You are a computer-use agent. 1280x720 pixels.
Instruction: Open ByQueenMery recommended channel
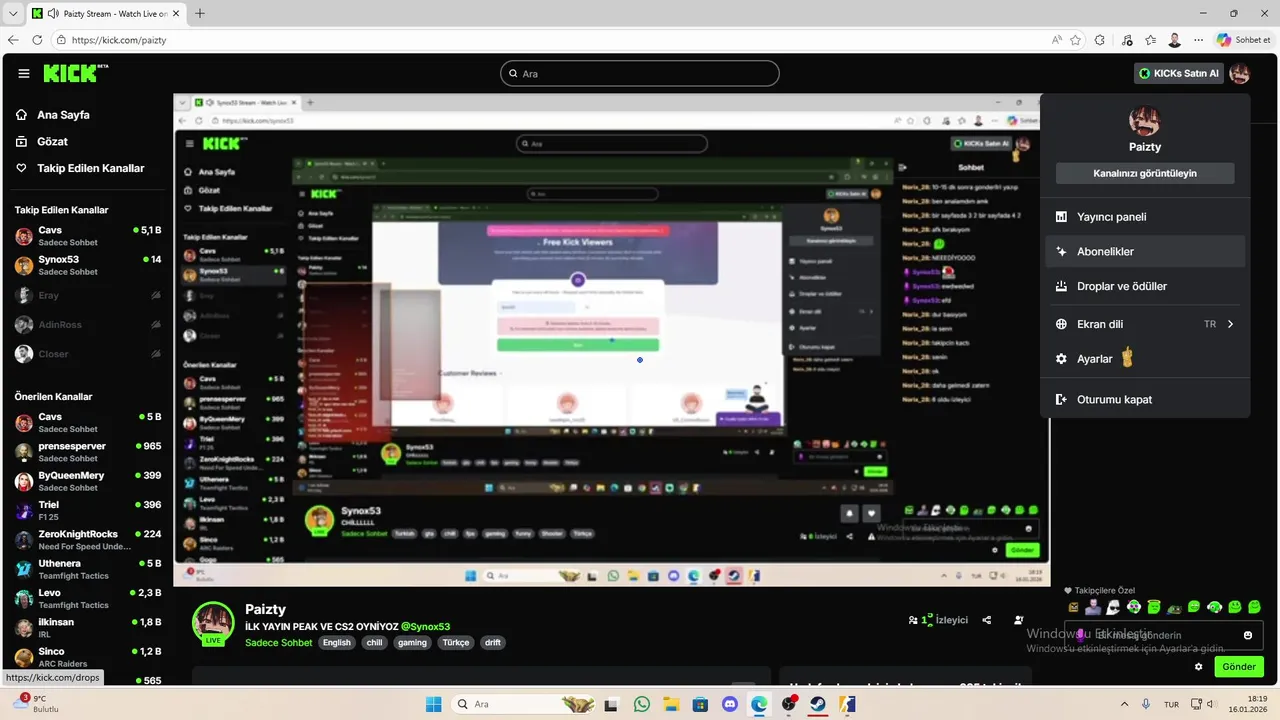pos(88,481)
